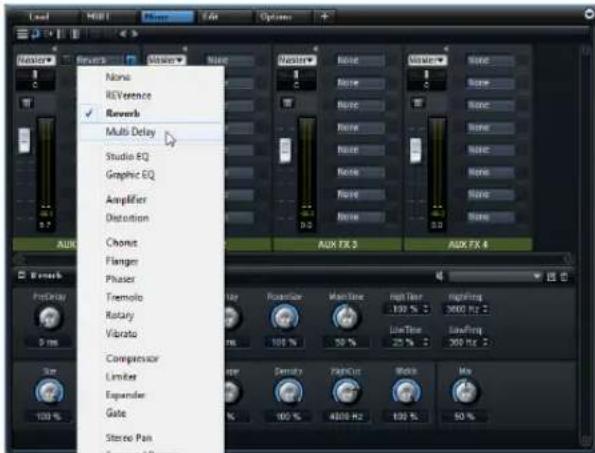Toggle bypass on the Reverb insert slot
This screenshot has height=453, width=595.
point(67,60)
